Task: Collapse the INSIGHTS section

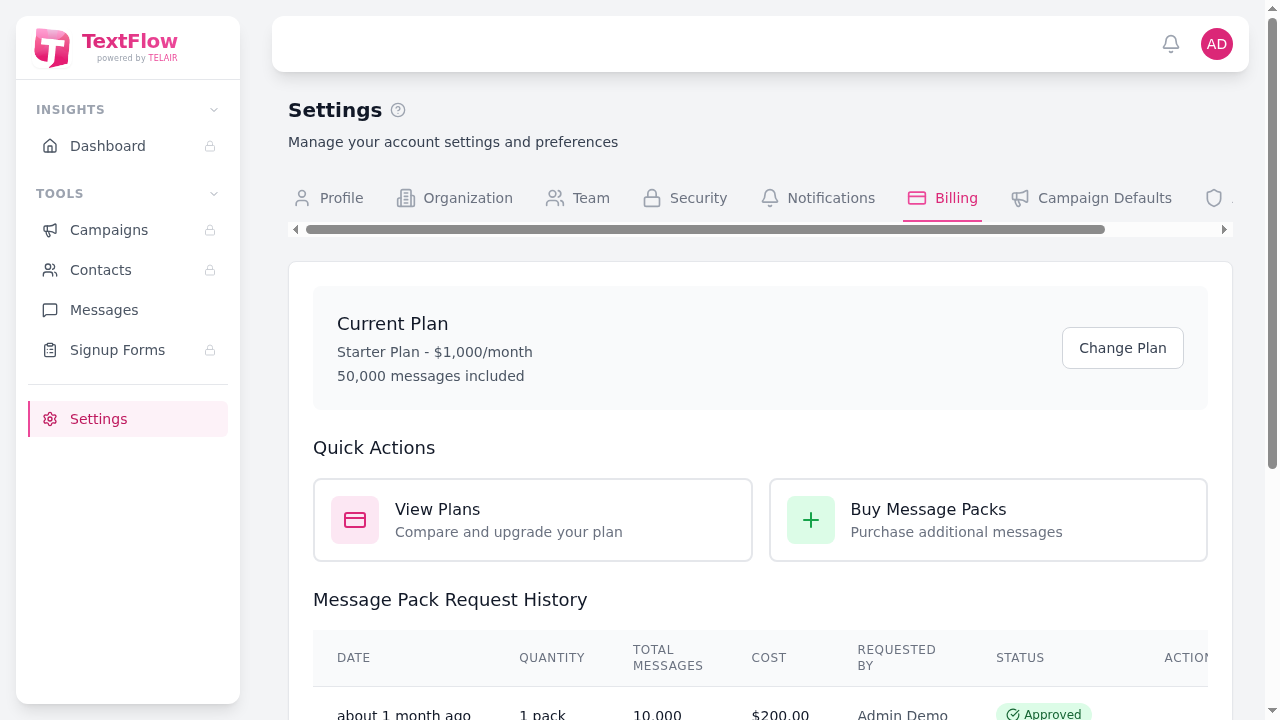Action: [213, 110]
